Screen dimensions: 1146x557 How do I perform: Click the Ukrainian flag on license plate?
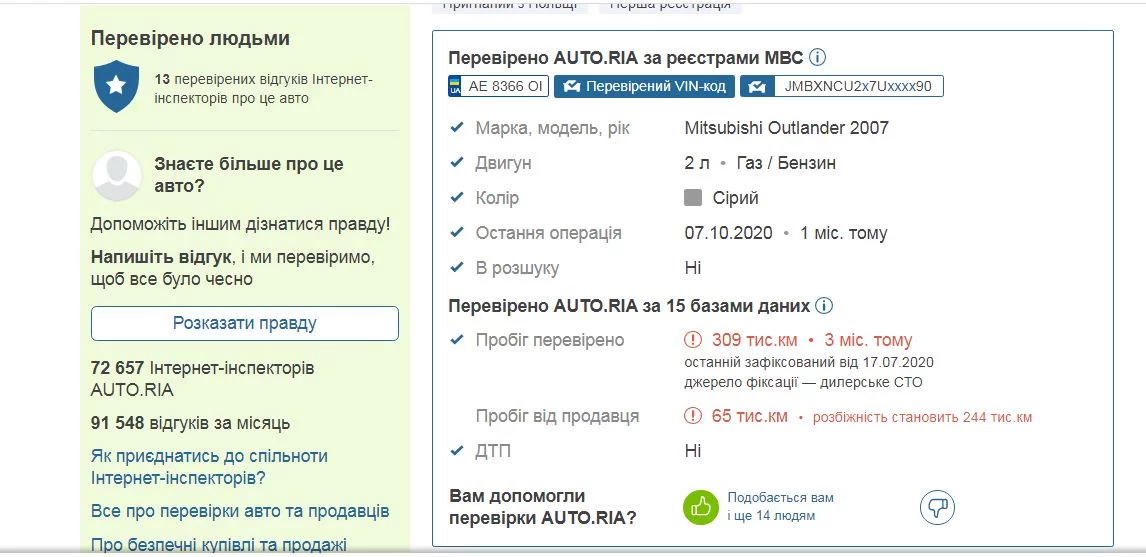(455, 87)
